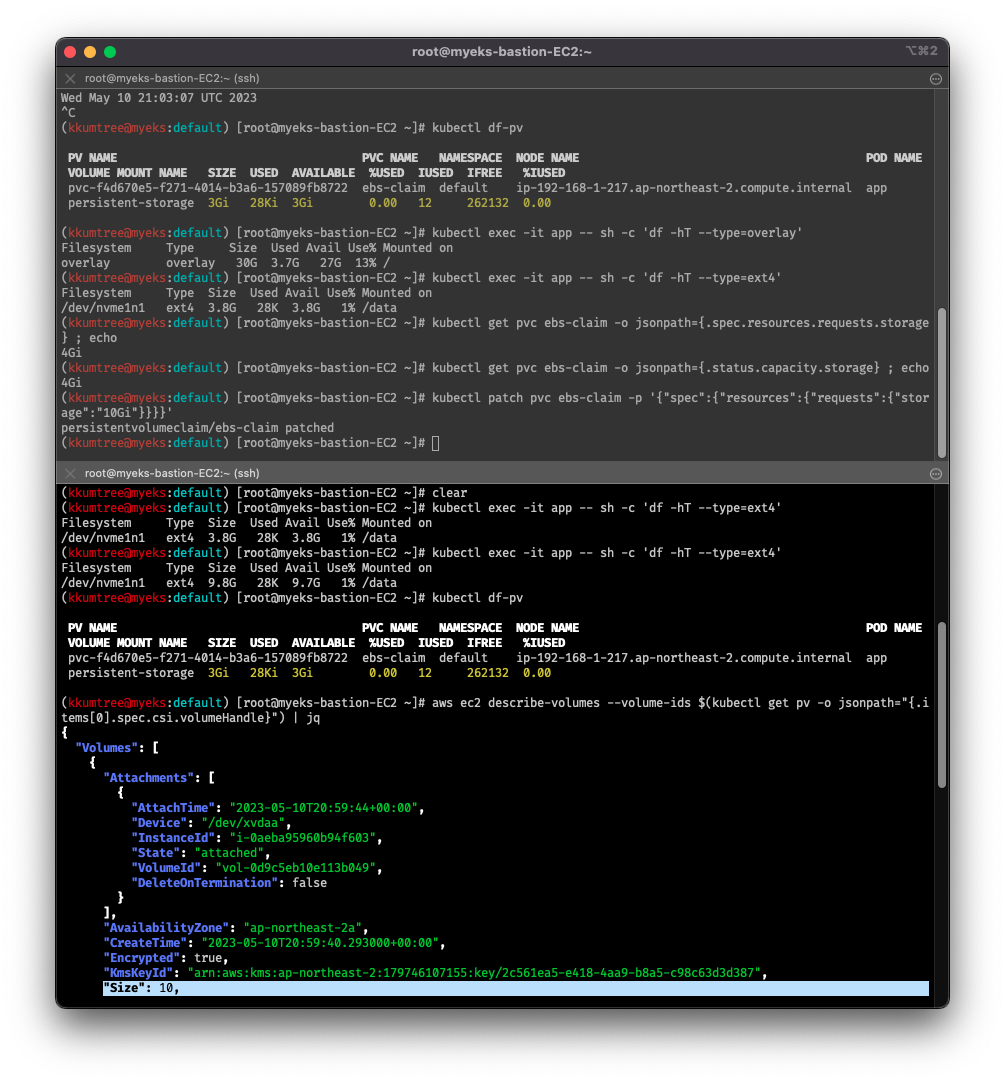Click the 'kubectl df-pv' command in top pane
The height and width of the screenshot is (1082, 1005).
[477, 128]
